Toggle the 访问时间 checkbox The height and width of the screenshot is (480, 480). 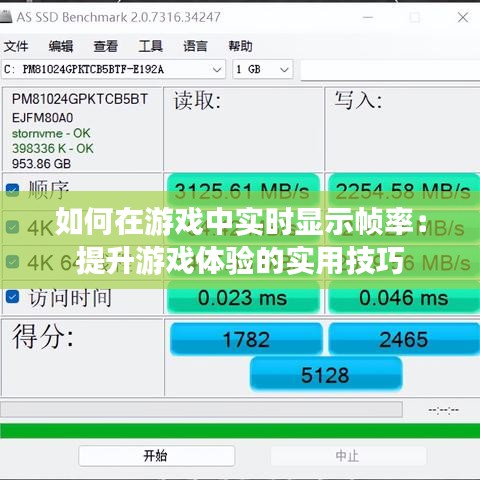pos(13,297)
